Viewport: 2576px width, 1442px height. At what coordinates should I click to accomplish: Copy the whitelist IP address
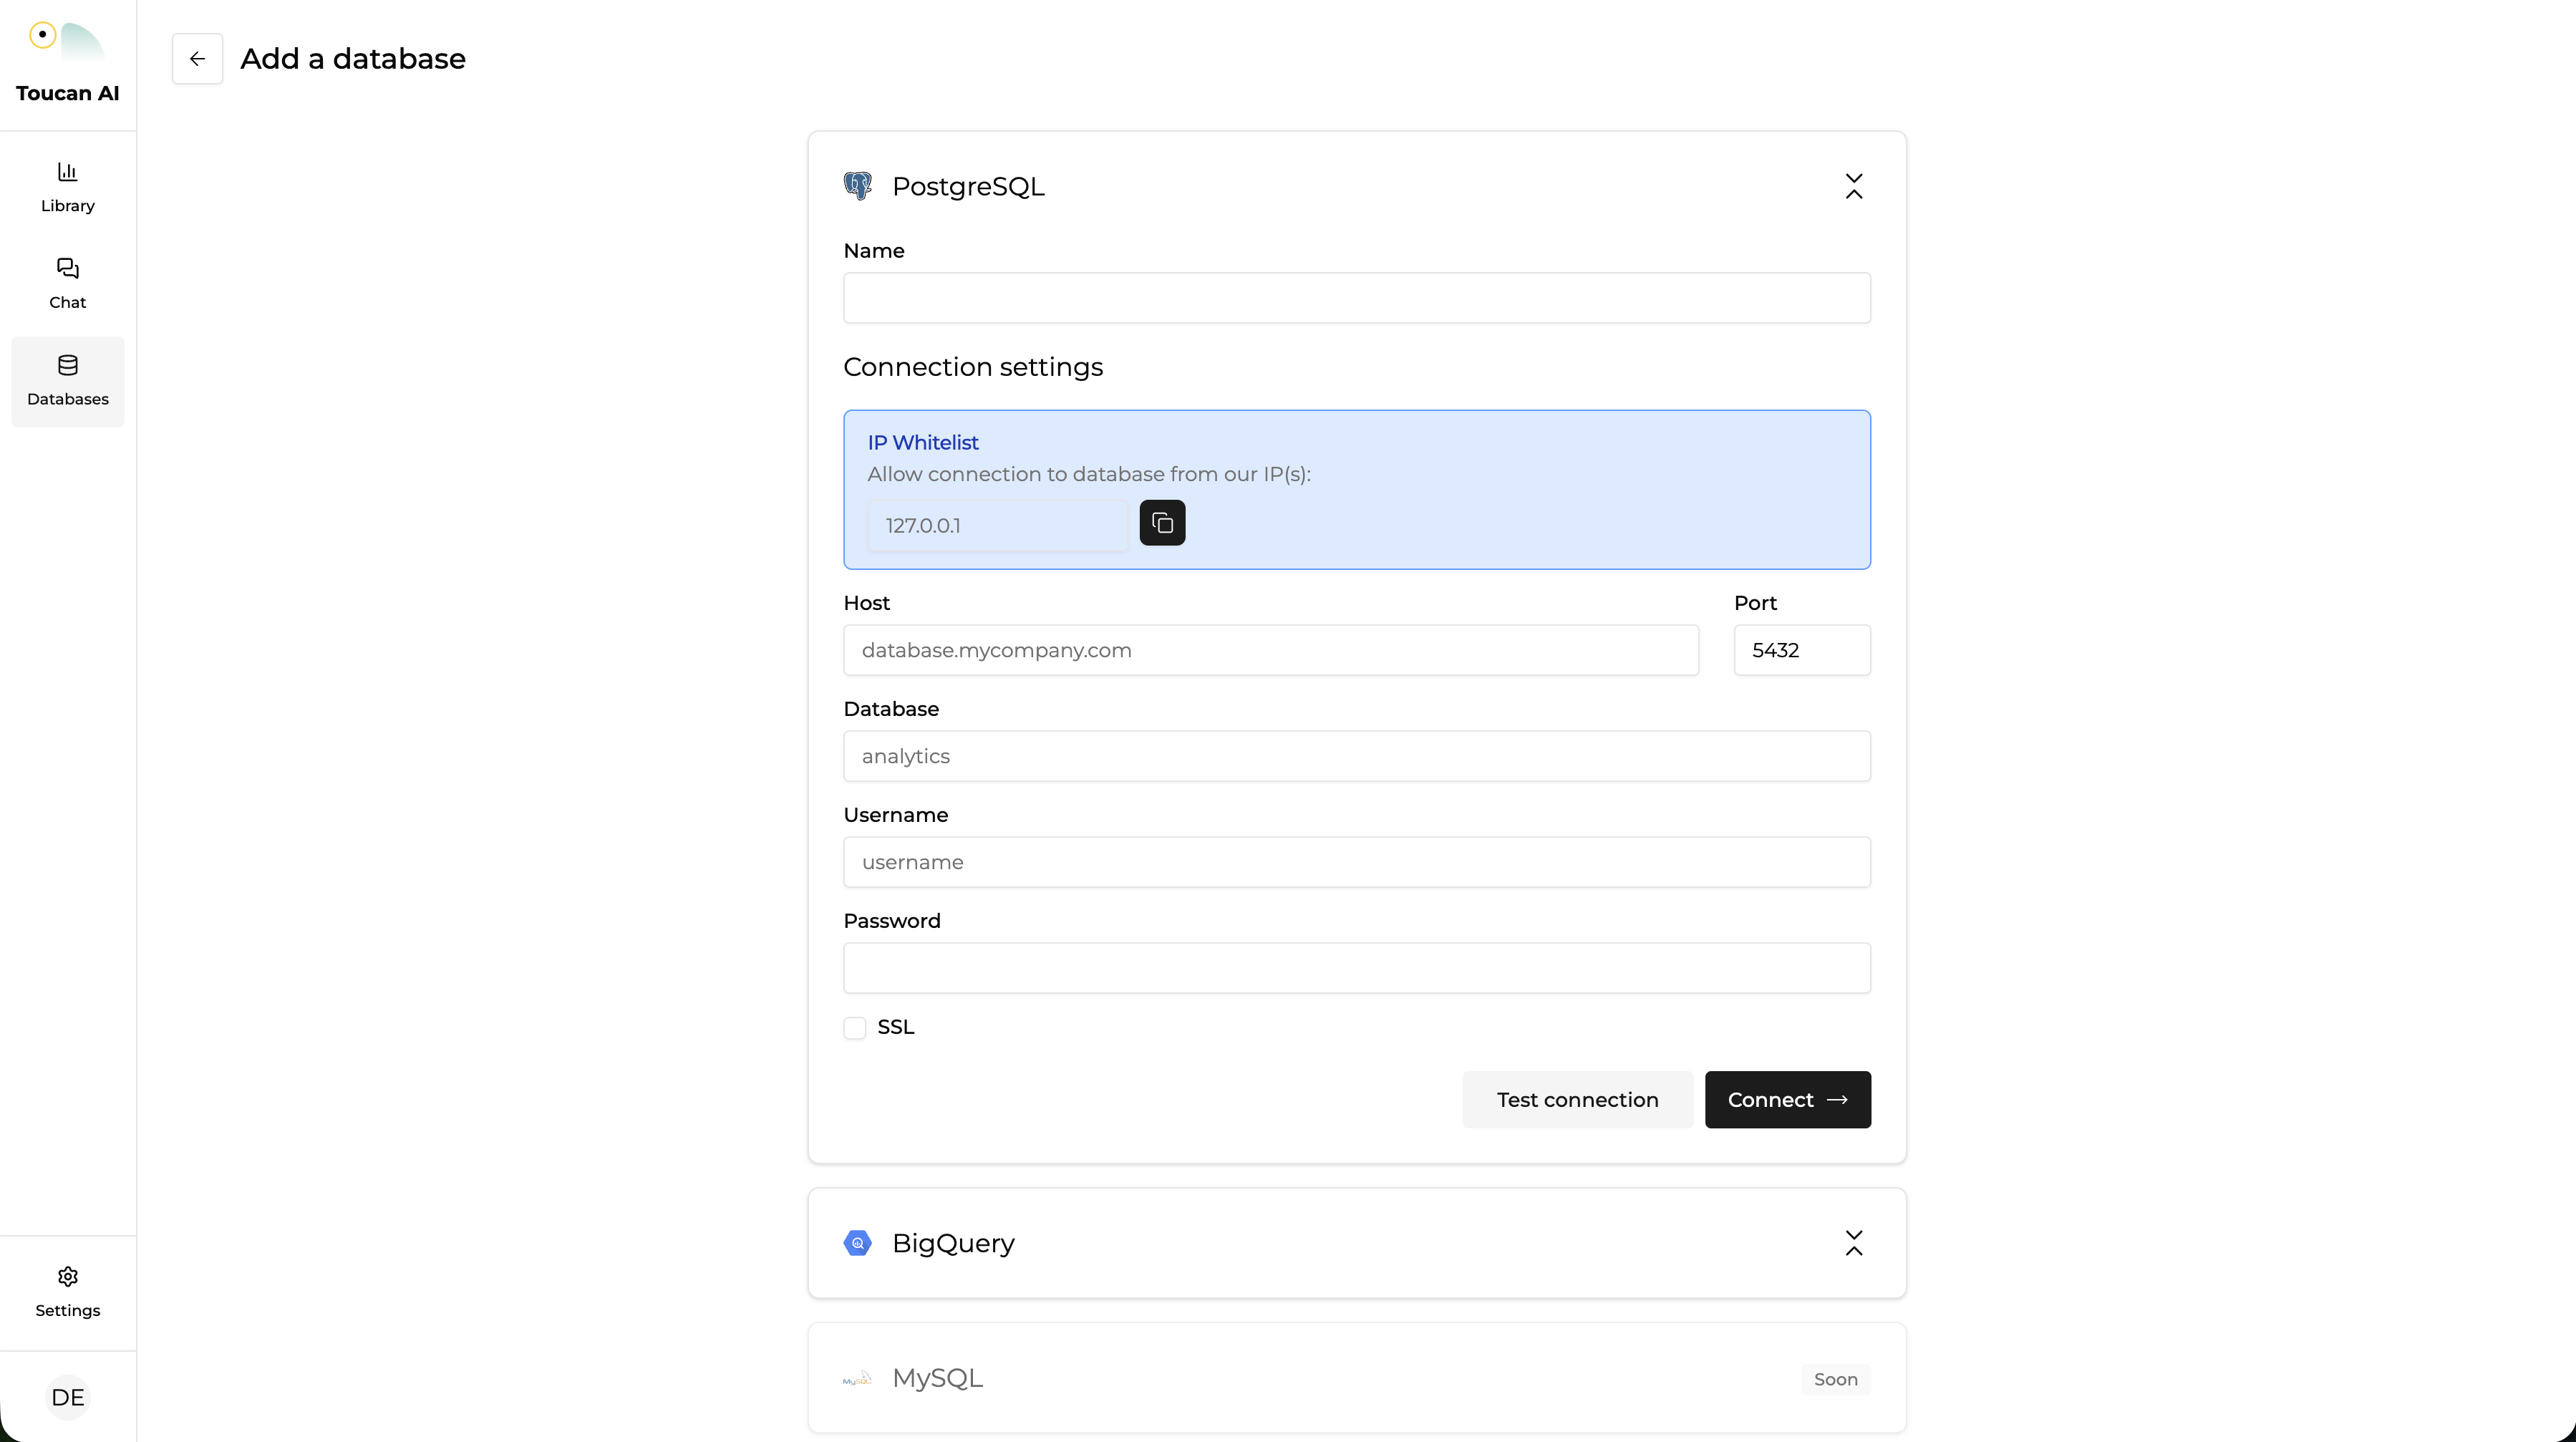click(1162, 523)
